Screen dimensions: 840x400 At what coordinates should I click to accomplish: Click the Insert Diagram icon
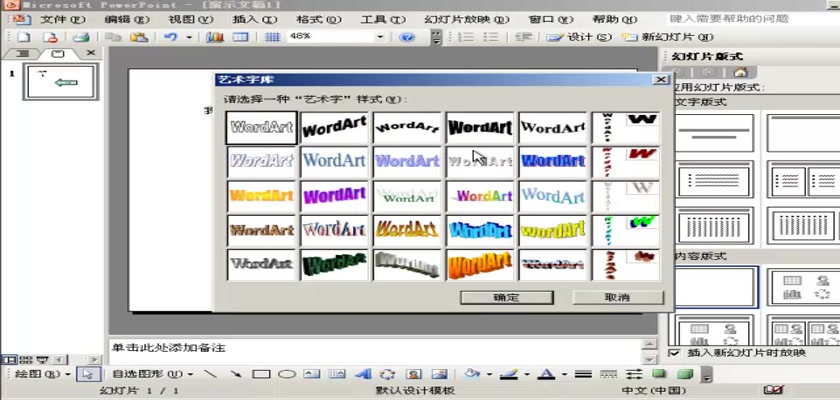(x=387, y=374)
